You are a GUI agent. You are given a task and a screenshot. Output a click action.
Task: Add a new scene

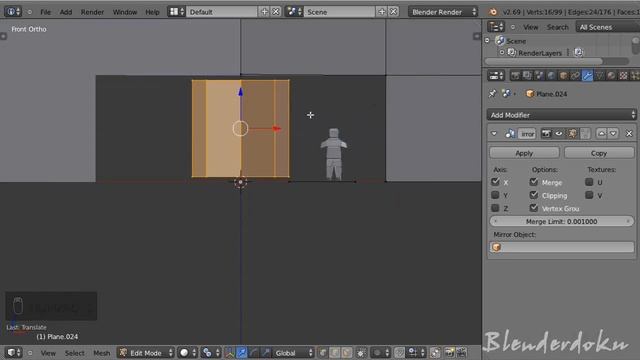tap(382, 12)
